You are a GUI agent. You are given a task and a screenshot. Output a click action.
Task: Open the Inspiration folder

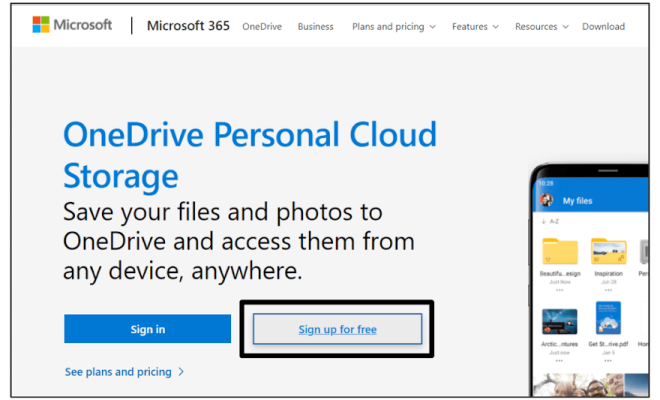608,251
